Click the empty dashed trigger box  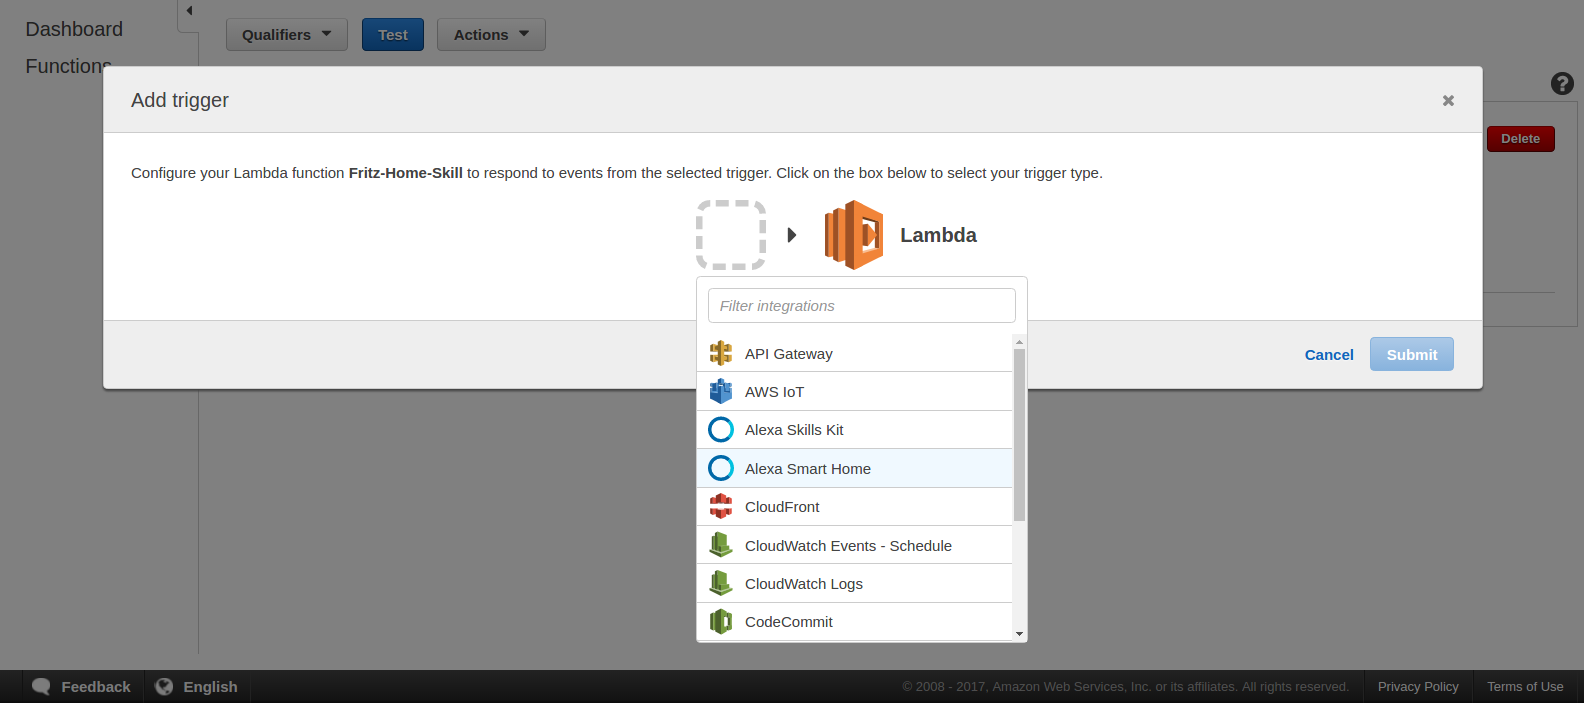click(x=731, y=235)
